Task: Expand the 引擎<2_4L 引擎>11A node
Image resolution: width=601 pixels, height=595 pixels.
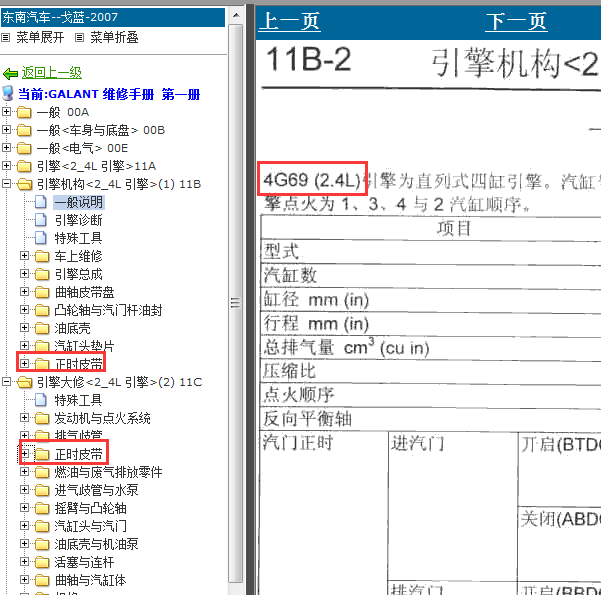Action: tap(6, 166)
